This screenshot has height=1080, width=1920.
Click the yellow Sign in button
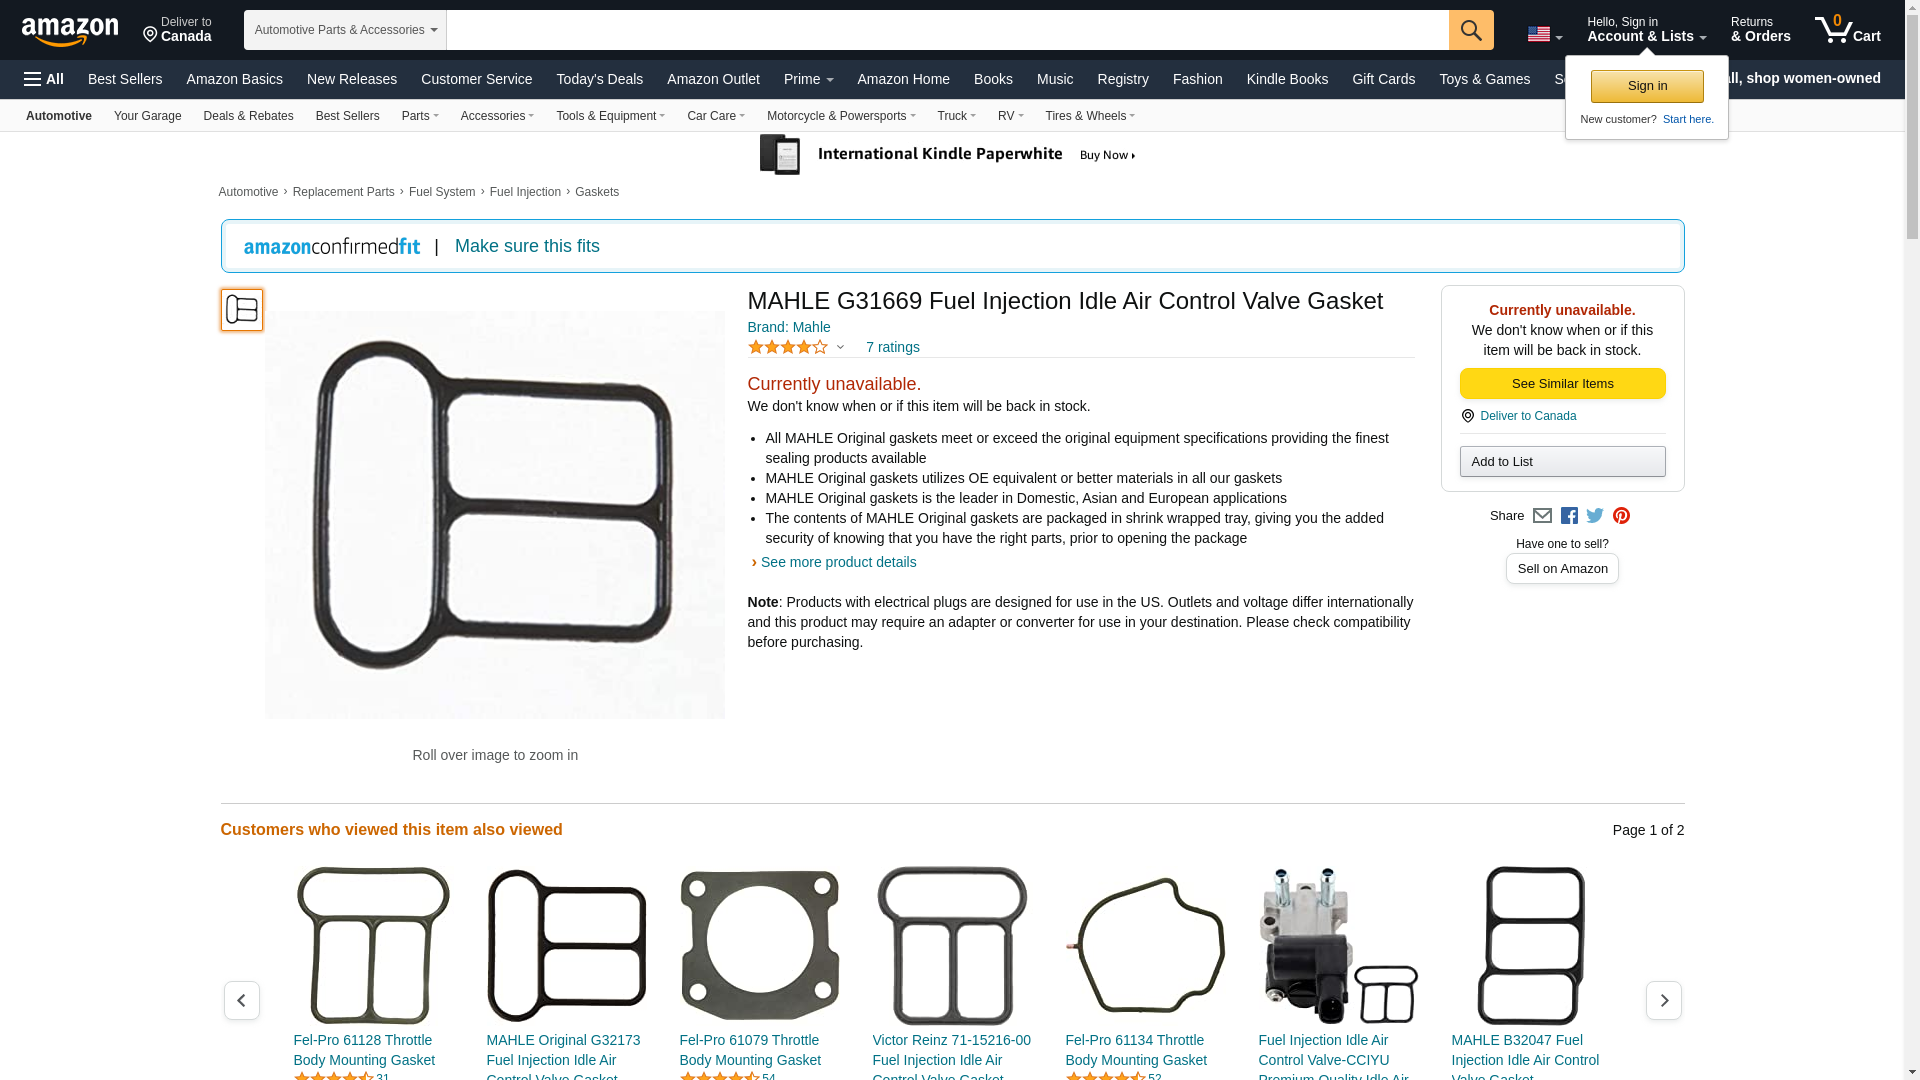coord(1647,86)
